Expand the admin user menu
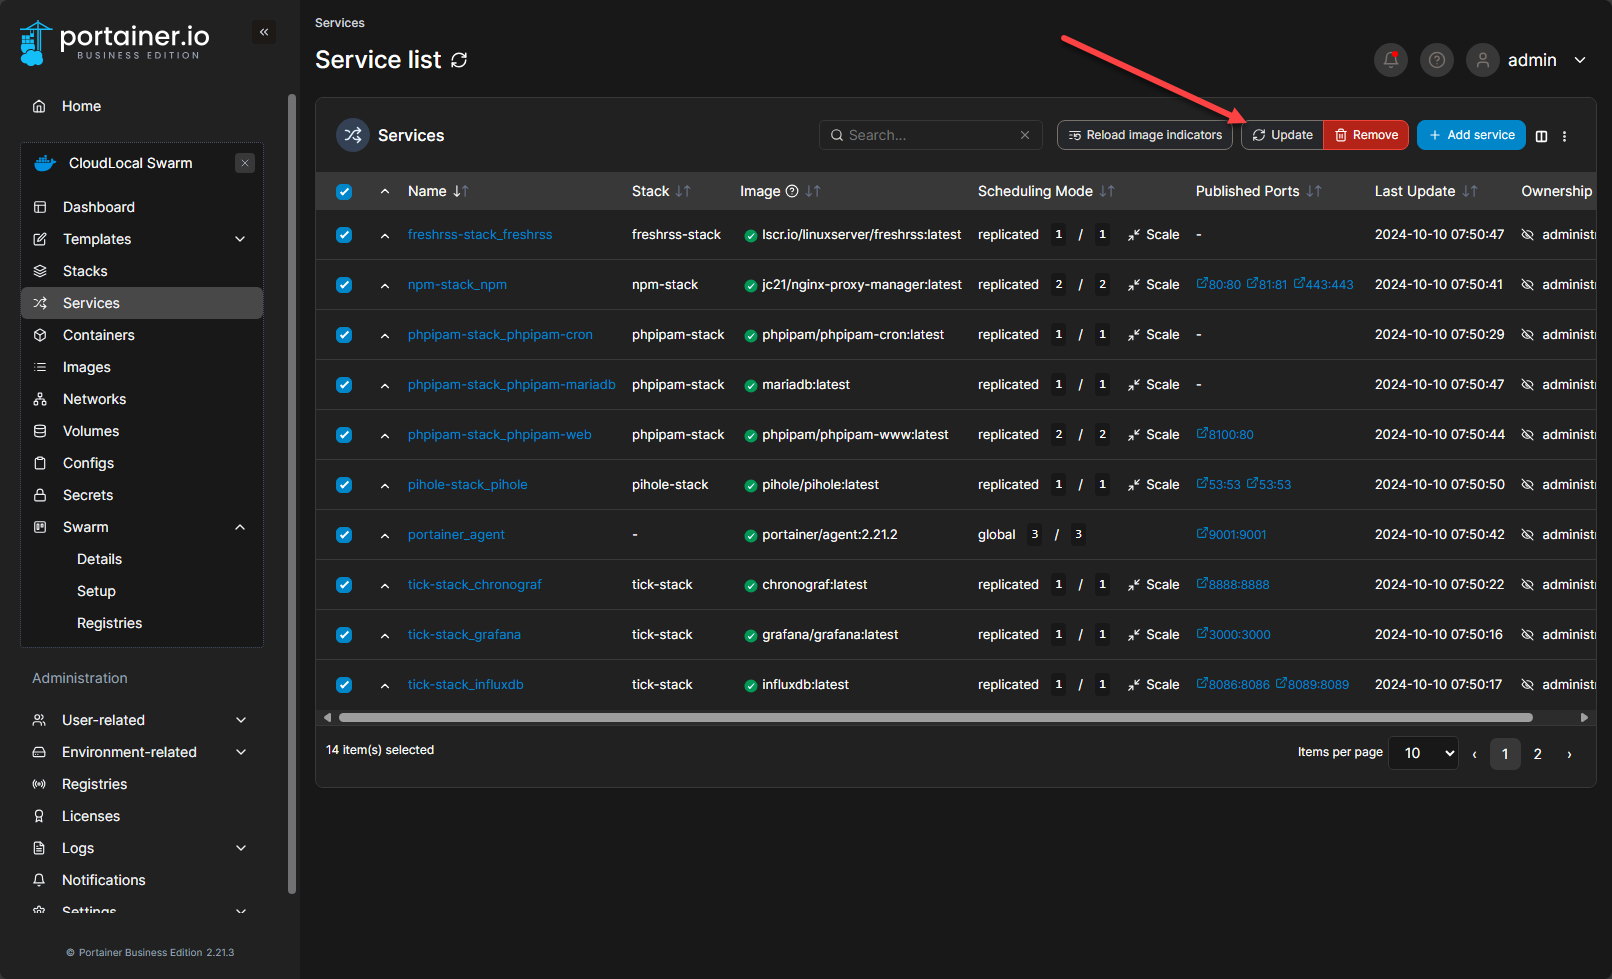 (1579, 60)
